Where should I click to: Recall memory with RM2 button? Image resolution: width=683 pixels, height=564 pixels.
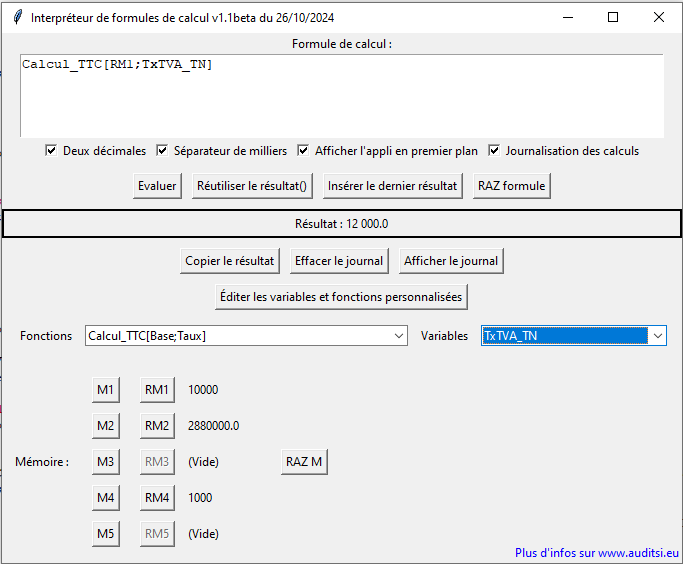click(x=157, y=426)
